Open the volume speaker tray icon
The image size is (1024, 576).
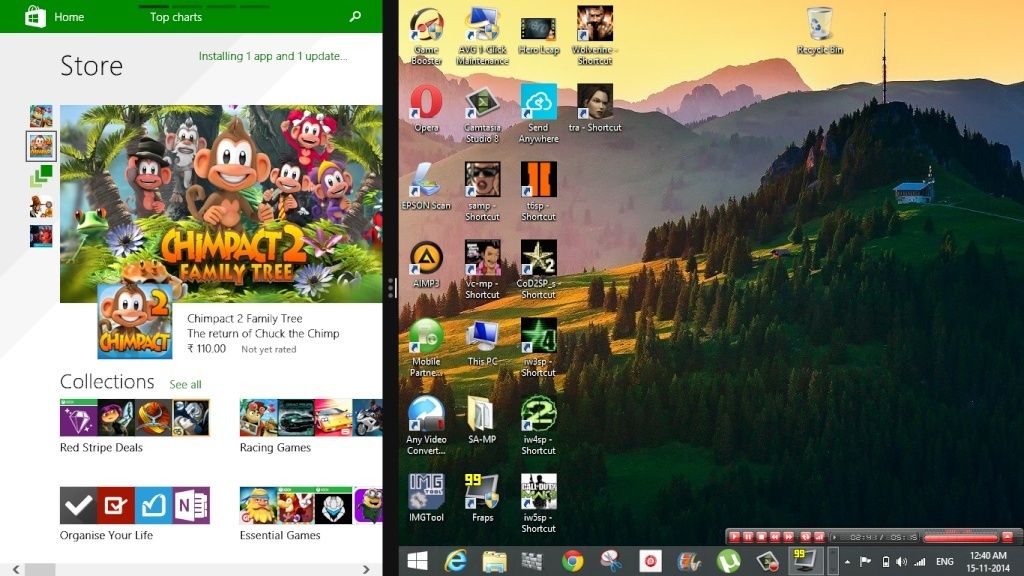902,562
